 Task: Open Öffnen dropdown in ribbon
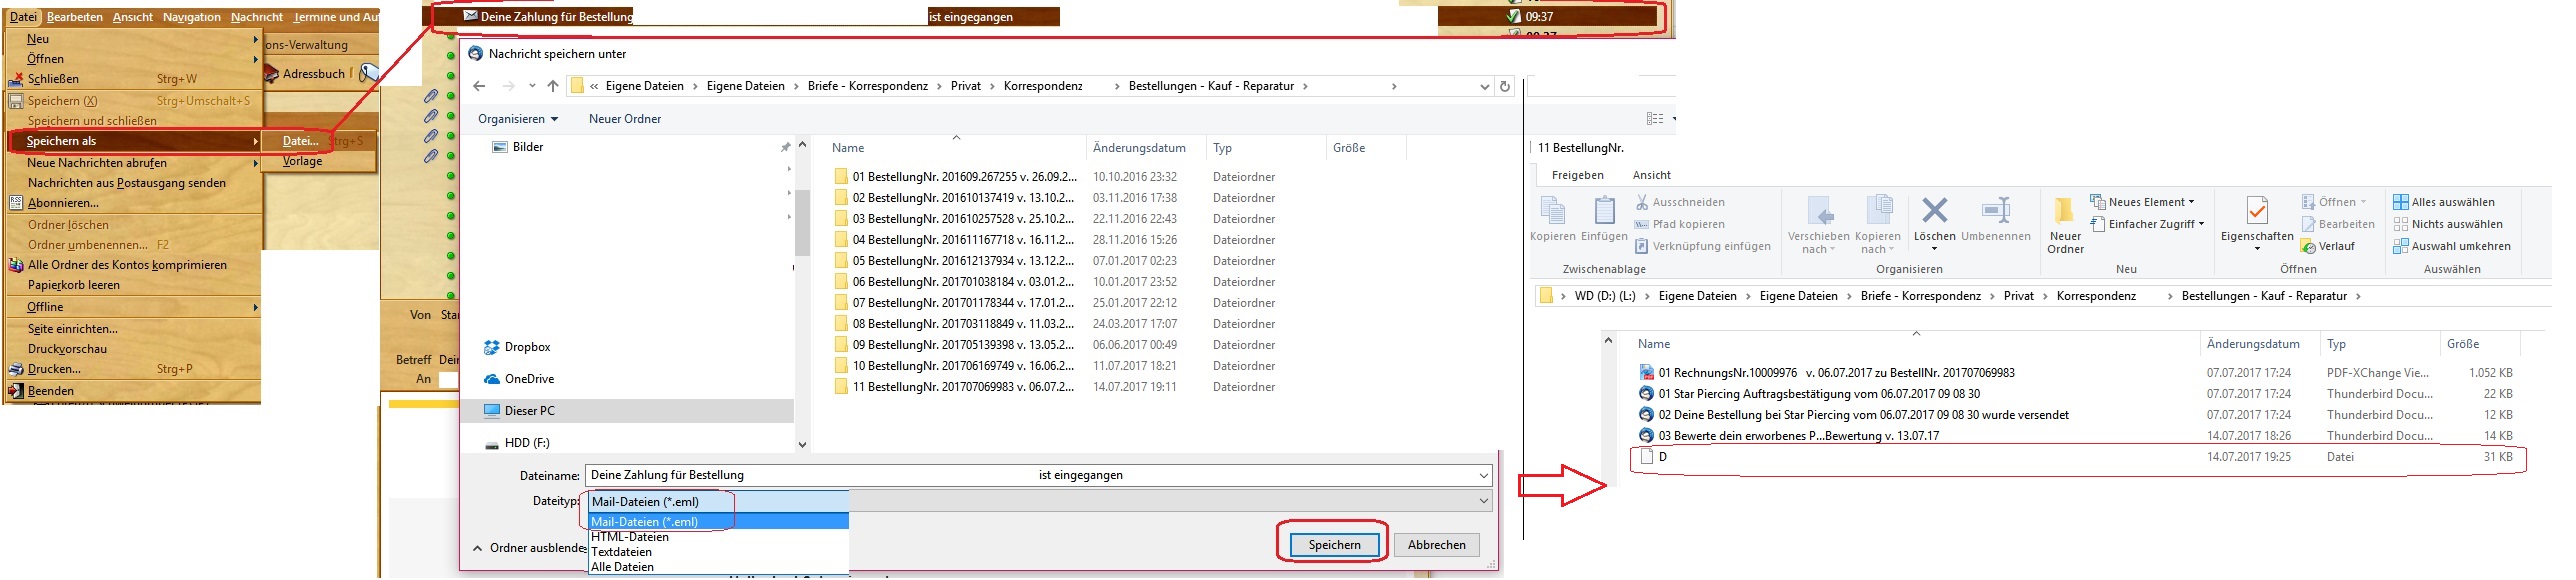[x=2333, y=202]
